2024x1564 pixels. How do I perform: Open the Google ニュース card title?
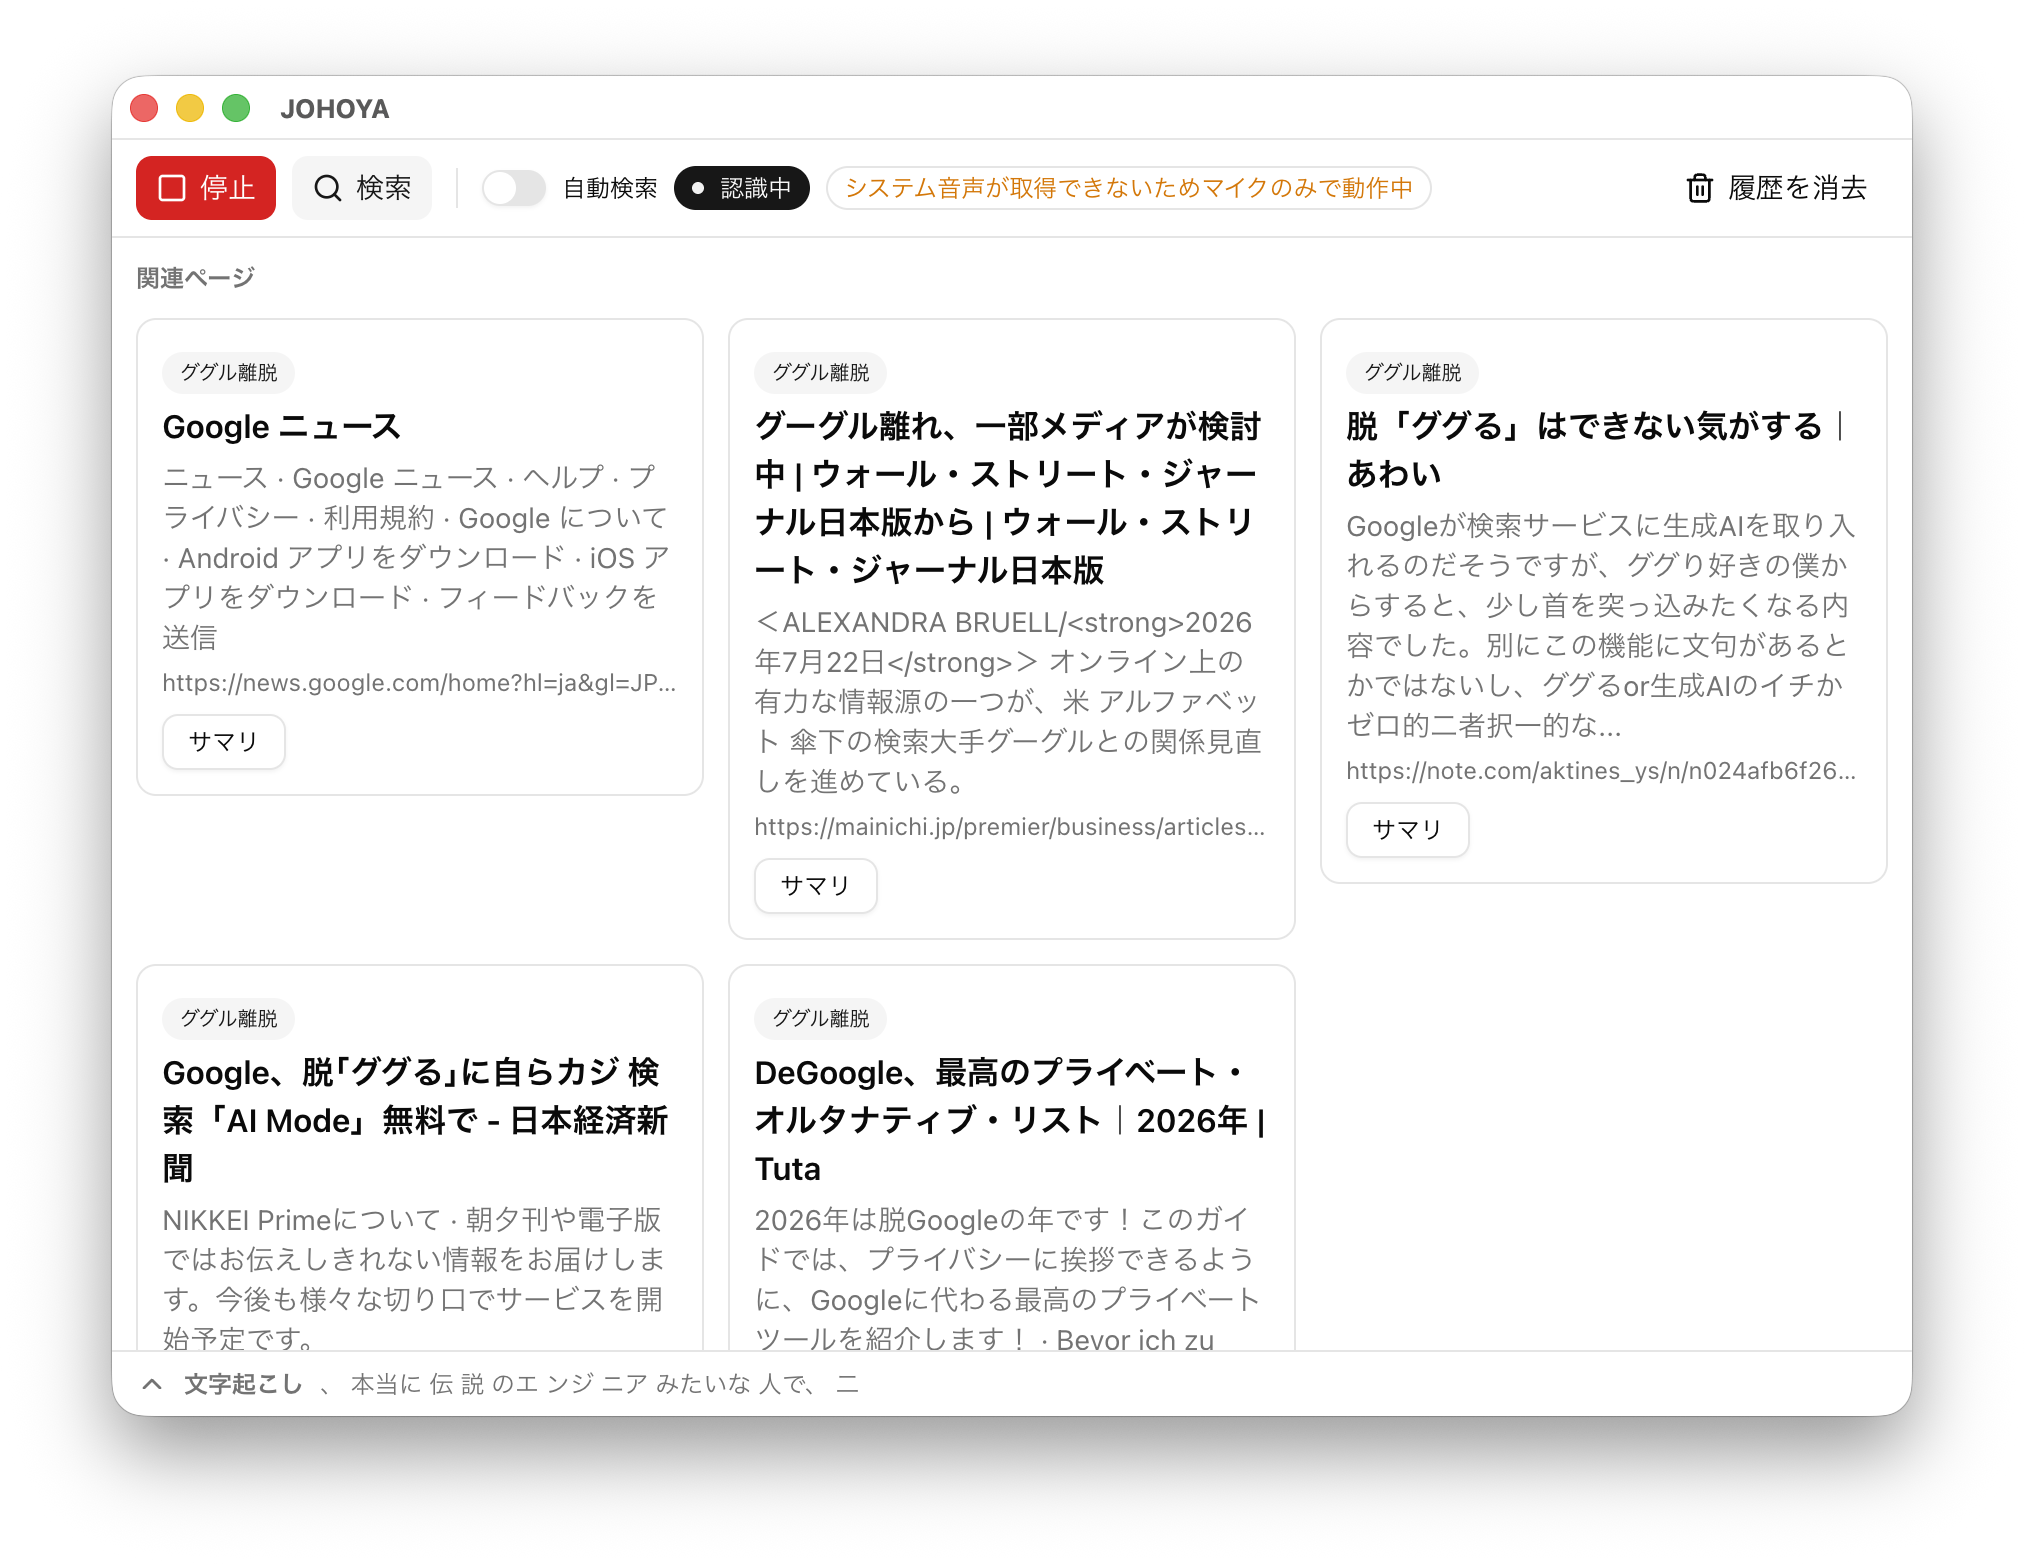click(281, 427)
